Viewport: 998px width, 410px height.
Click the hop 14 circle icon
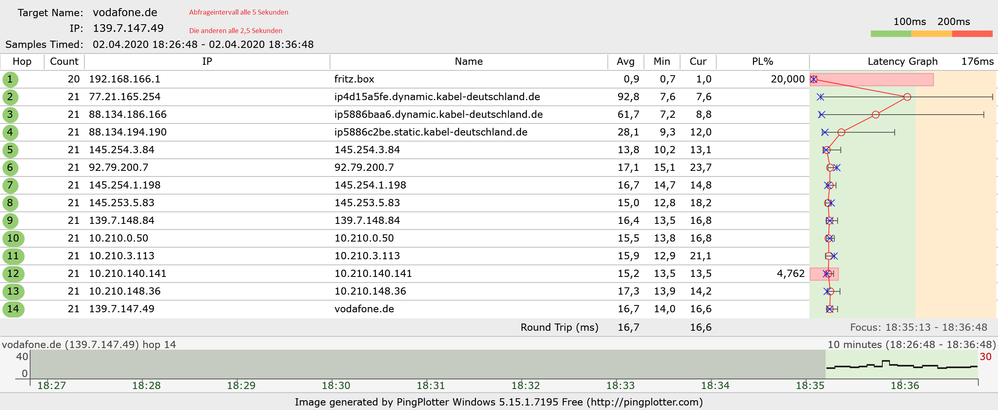tap(11, 309)
